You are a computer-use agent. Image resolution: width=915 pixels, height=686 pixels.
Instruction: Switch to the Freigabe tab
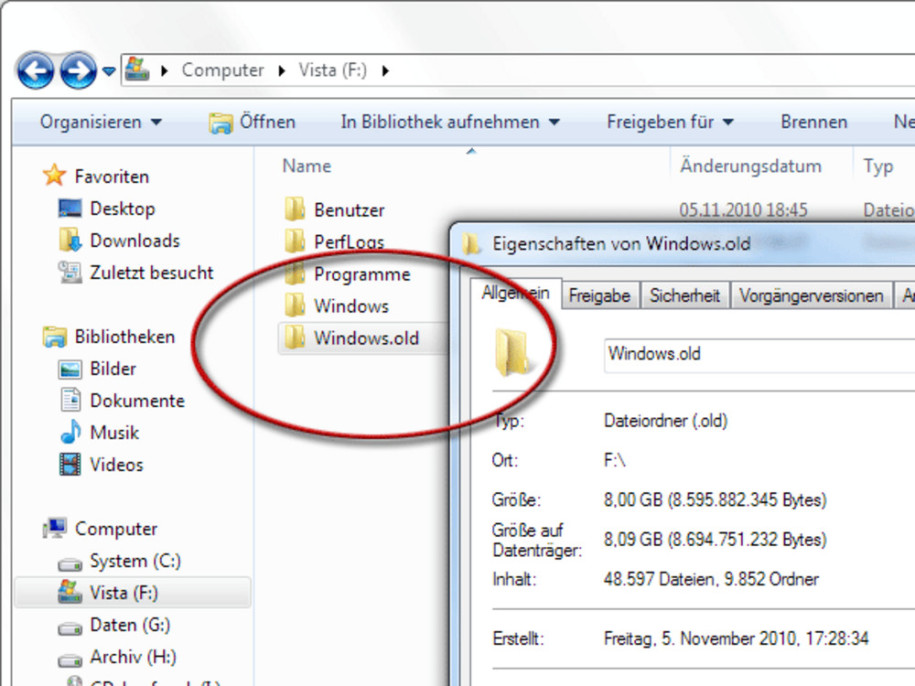point(599,296)
